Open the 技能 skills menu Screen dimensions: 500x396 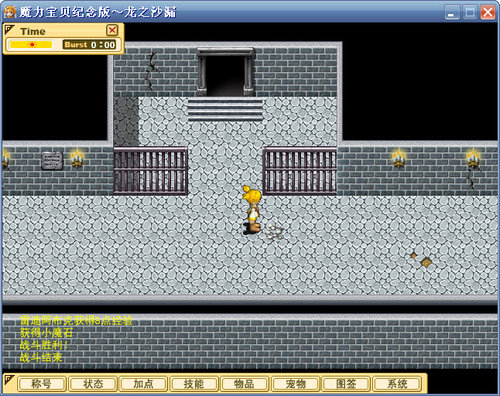(194, 384)
